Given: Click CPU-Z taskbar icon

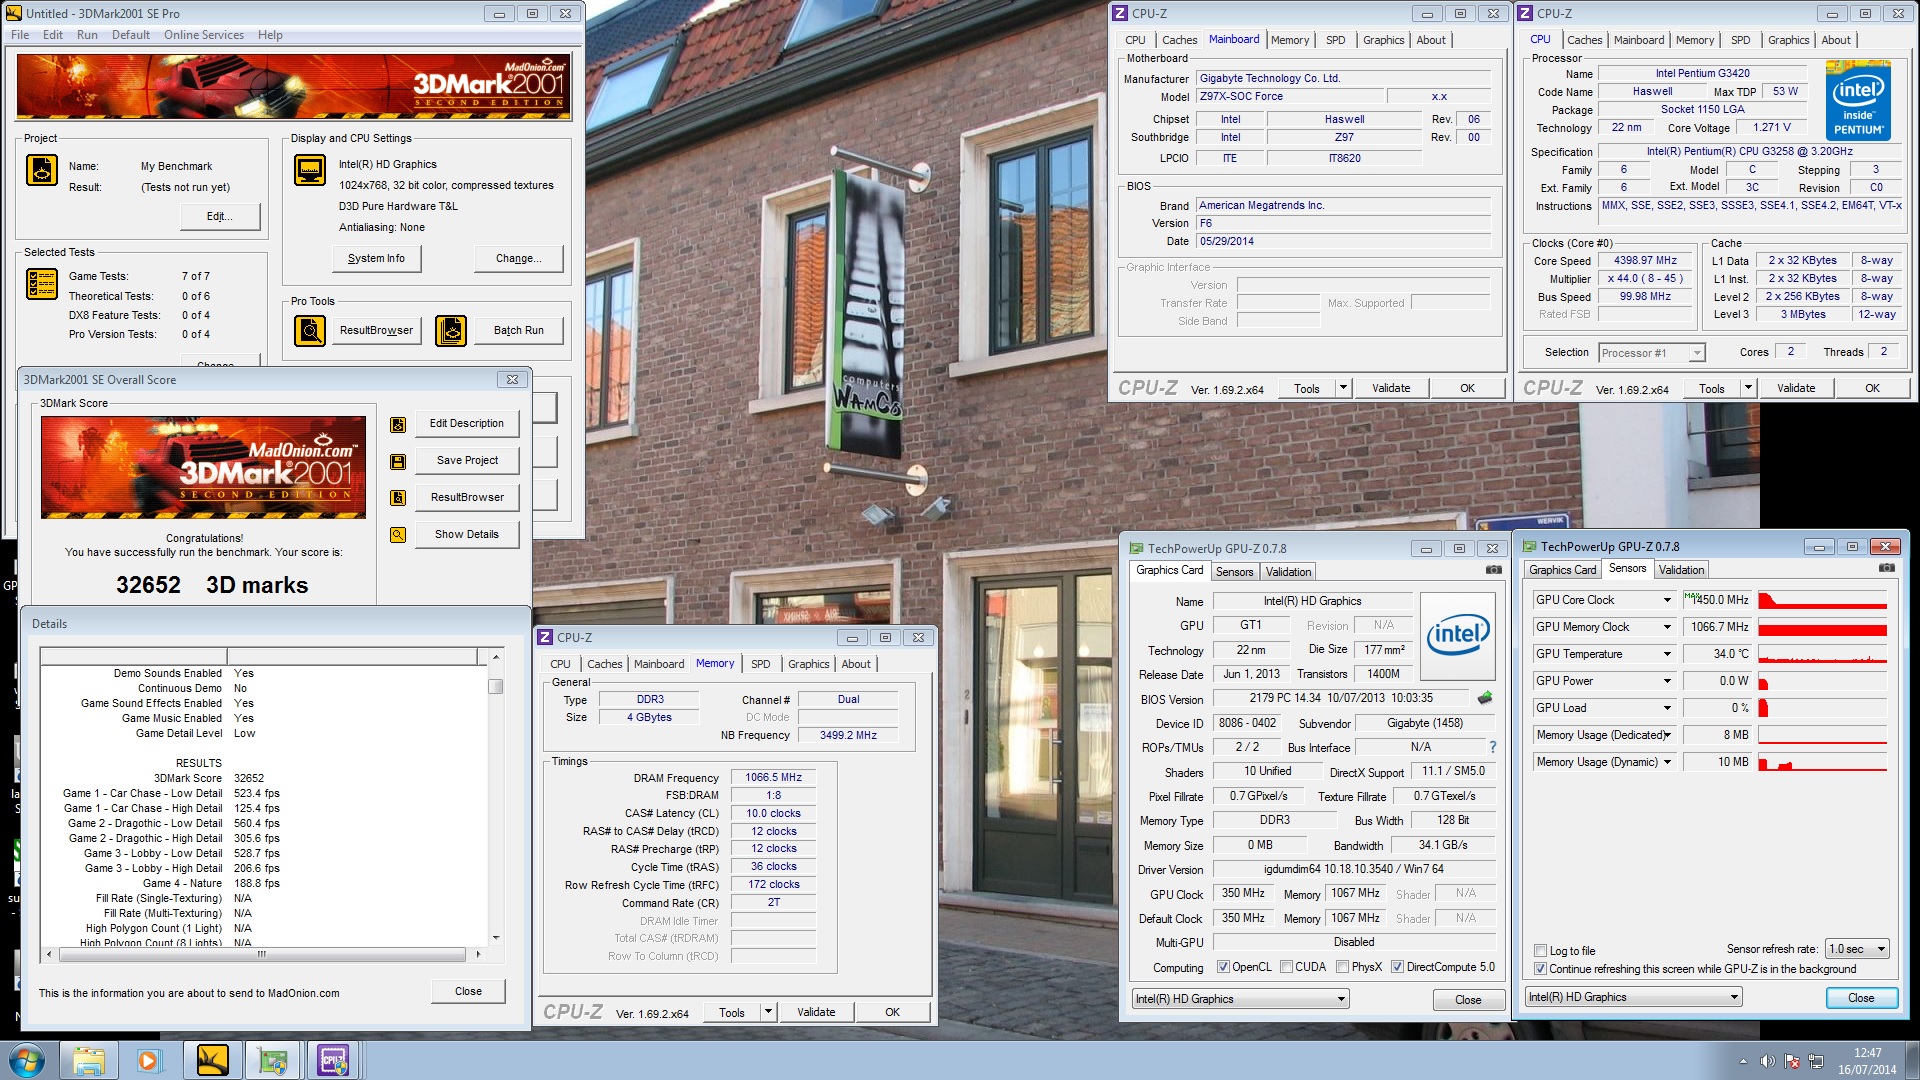Looking at the screenshot, I should point(334,1060).
